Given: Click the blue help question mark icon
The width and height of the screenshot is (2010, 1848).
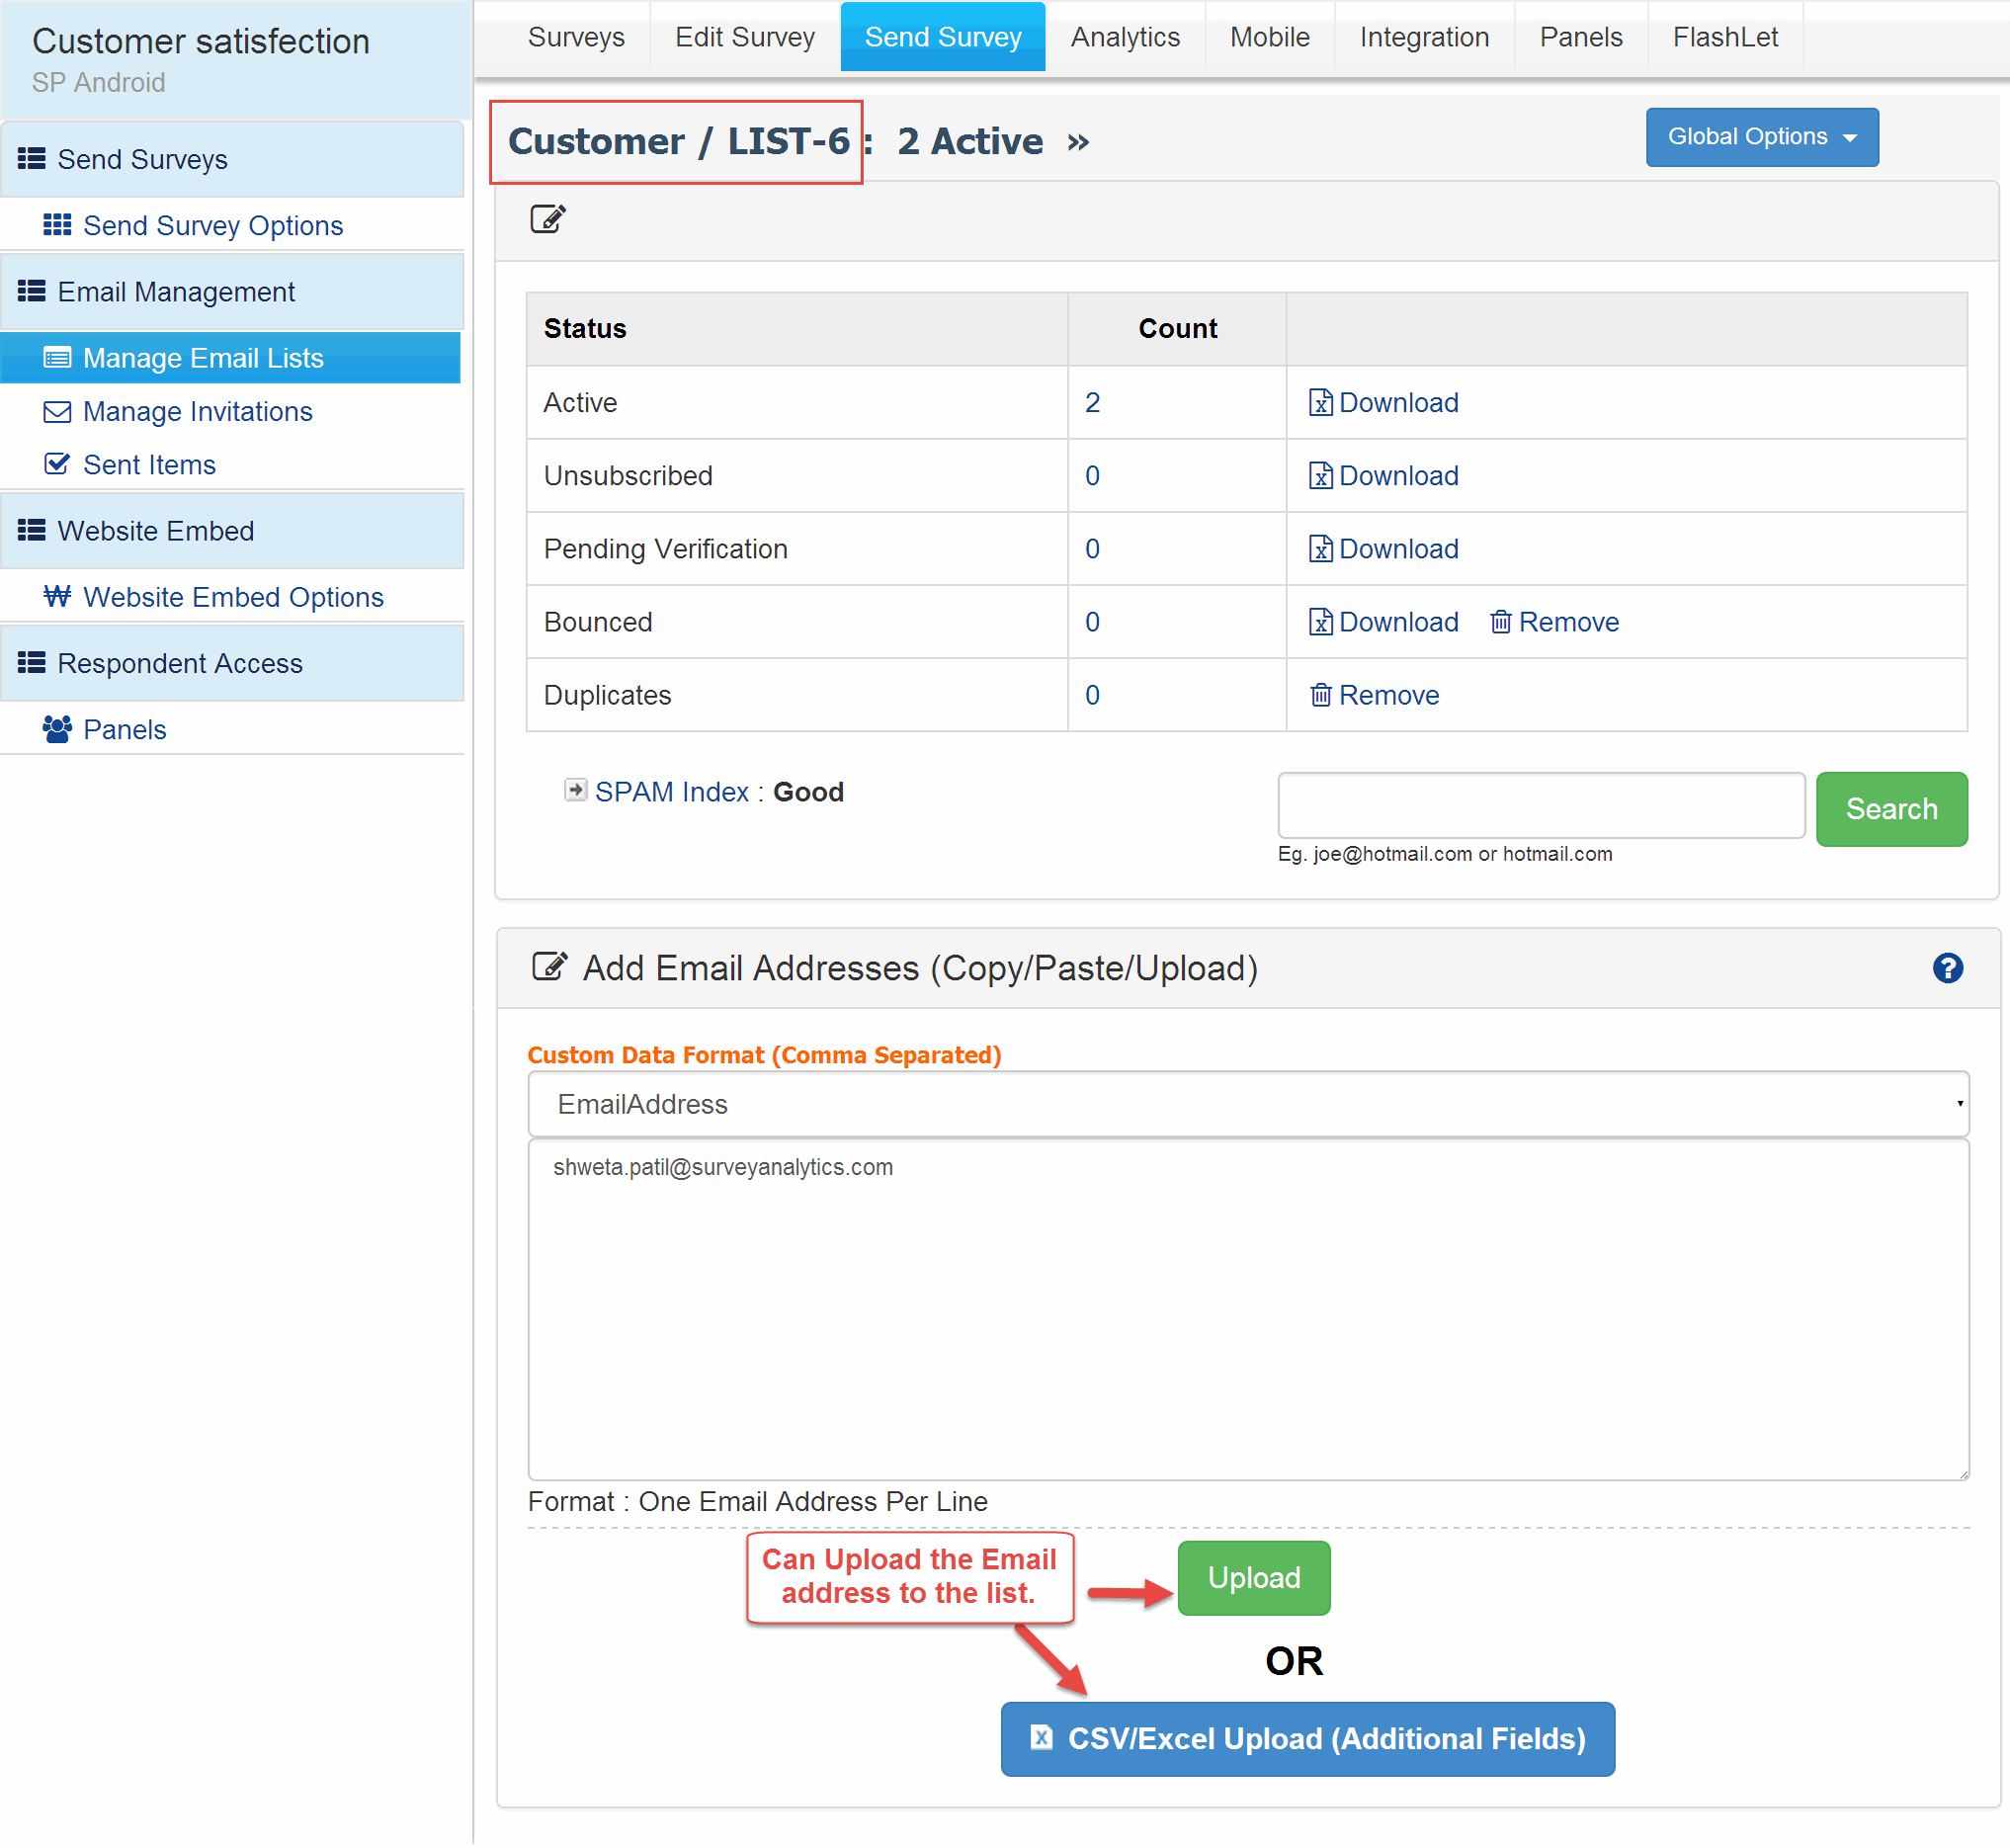Looking at the screenshot, I should point(1947,968).
